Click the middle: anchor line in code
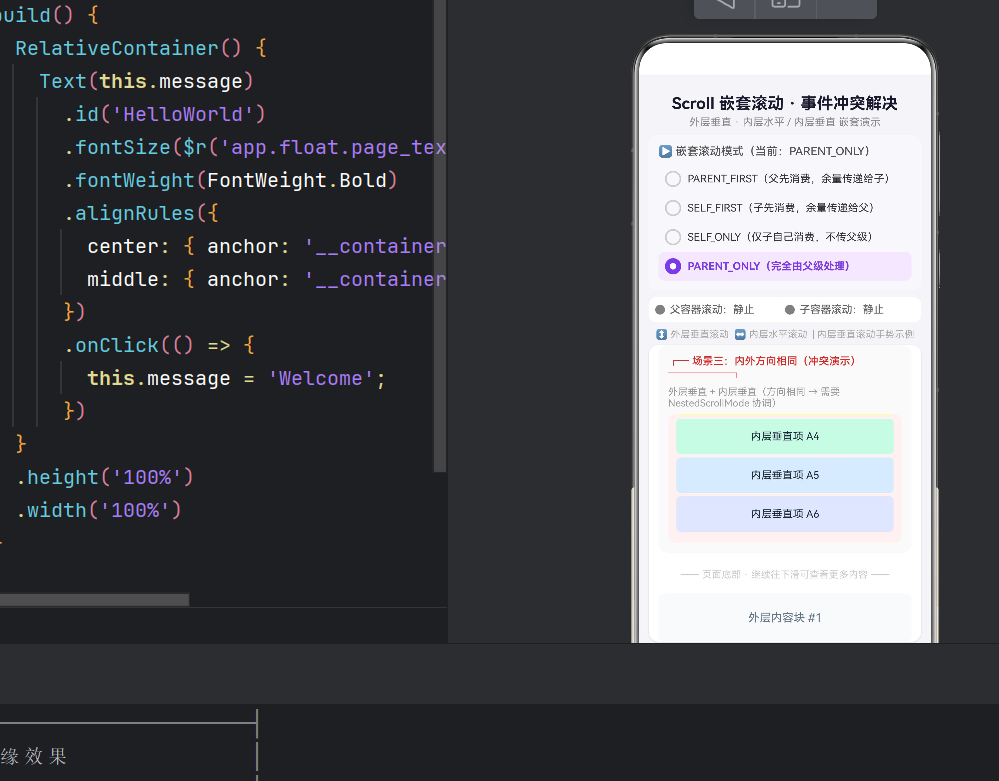Image resolution: width=999 pixels, height=781 pixels. pos(266,280)
